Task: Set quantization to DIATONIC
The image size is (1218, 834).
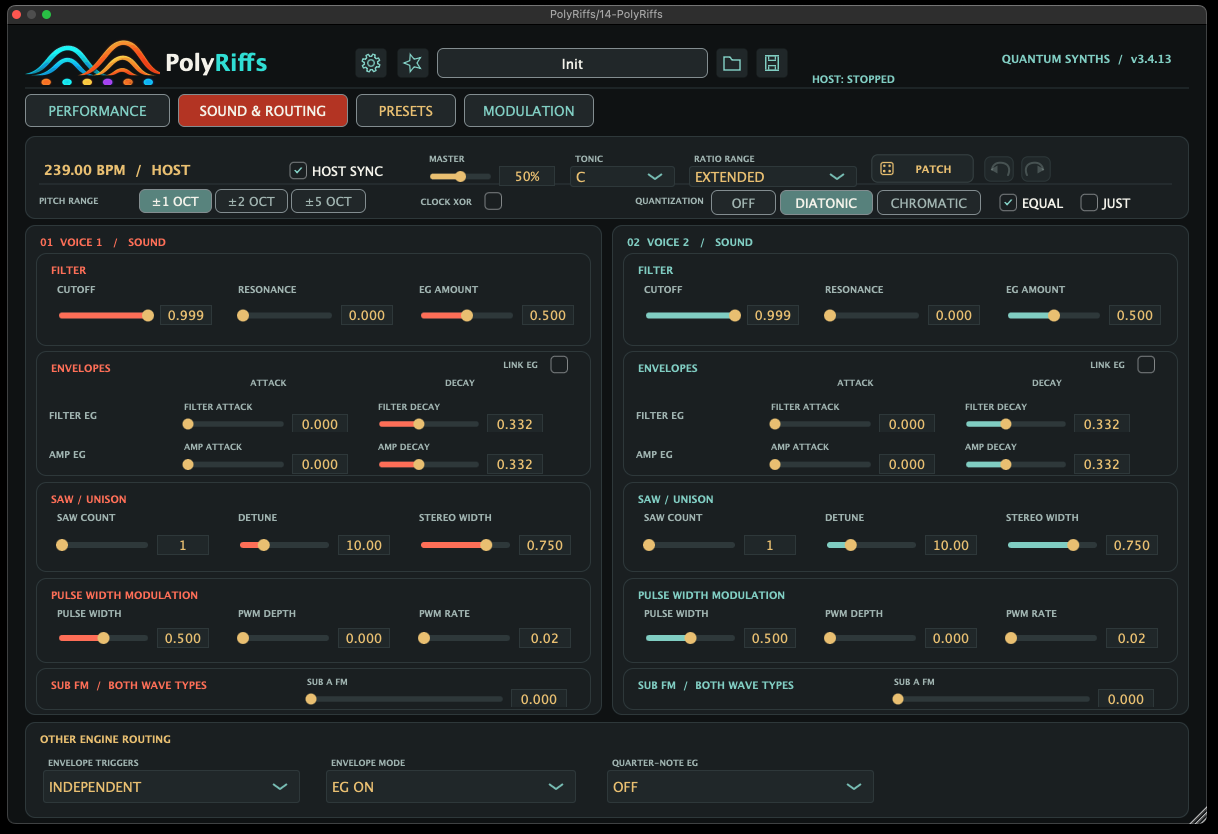Action: pyautogui.click(x=826, y=202)
